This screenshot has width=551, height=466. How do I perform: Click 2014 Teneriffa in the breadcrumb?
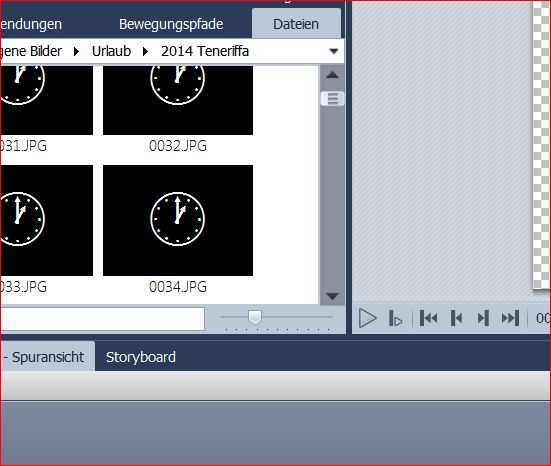pyautogui.click(x=205, y=51)
